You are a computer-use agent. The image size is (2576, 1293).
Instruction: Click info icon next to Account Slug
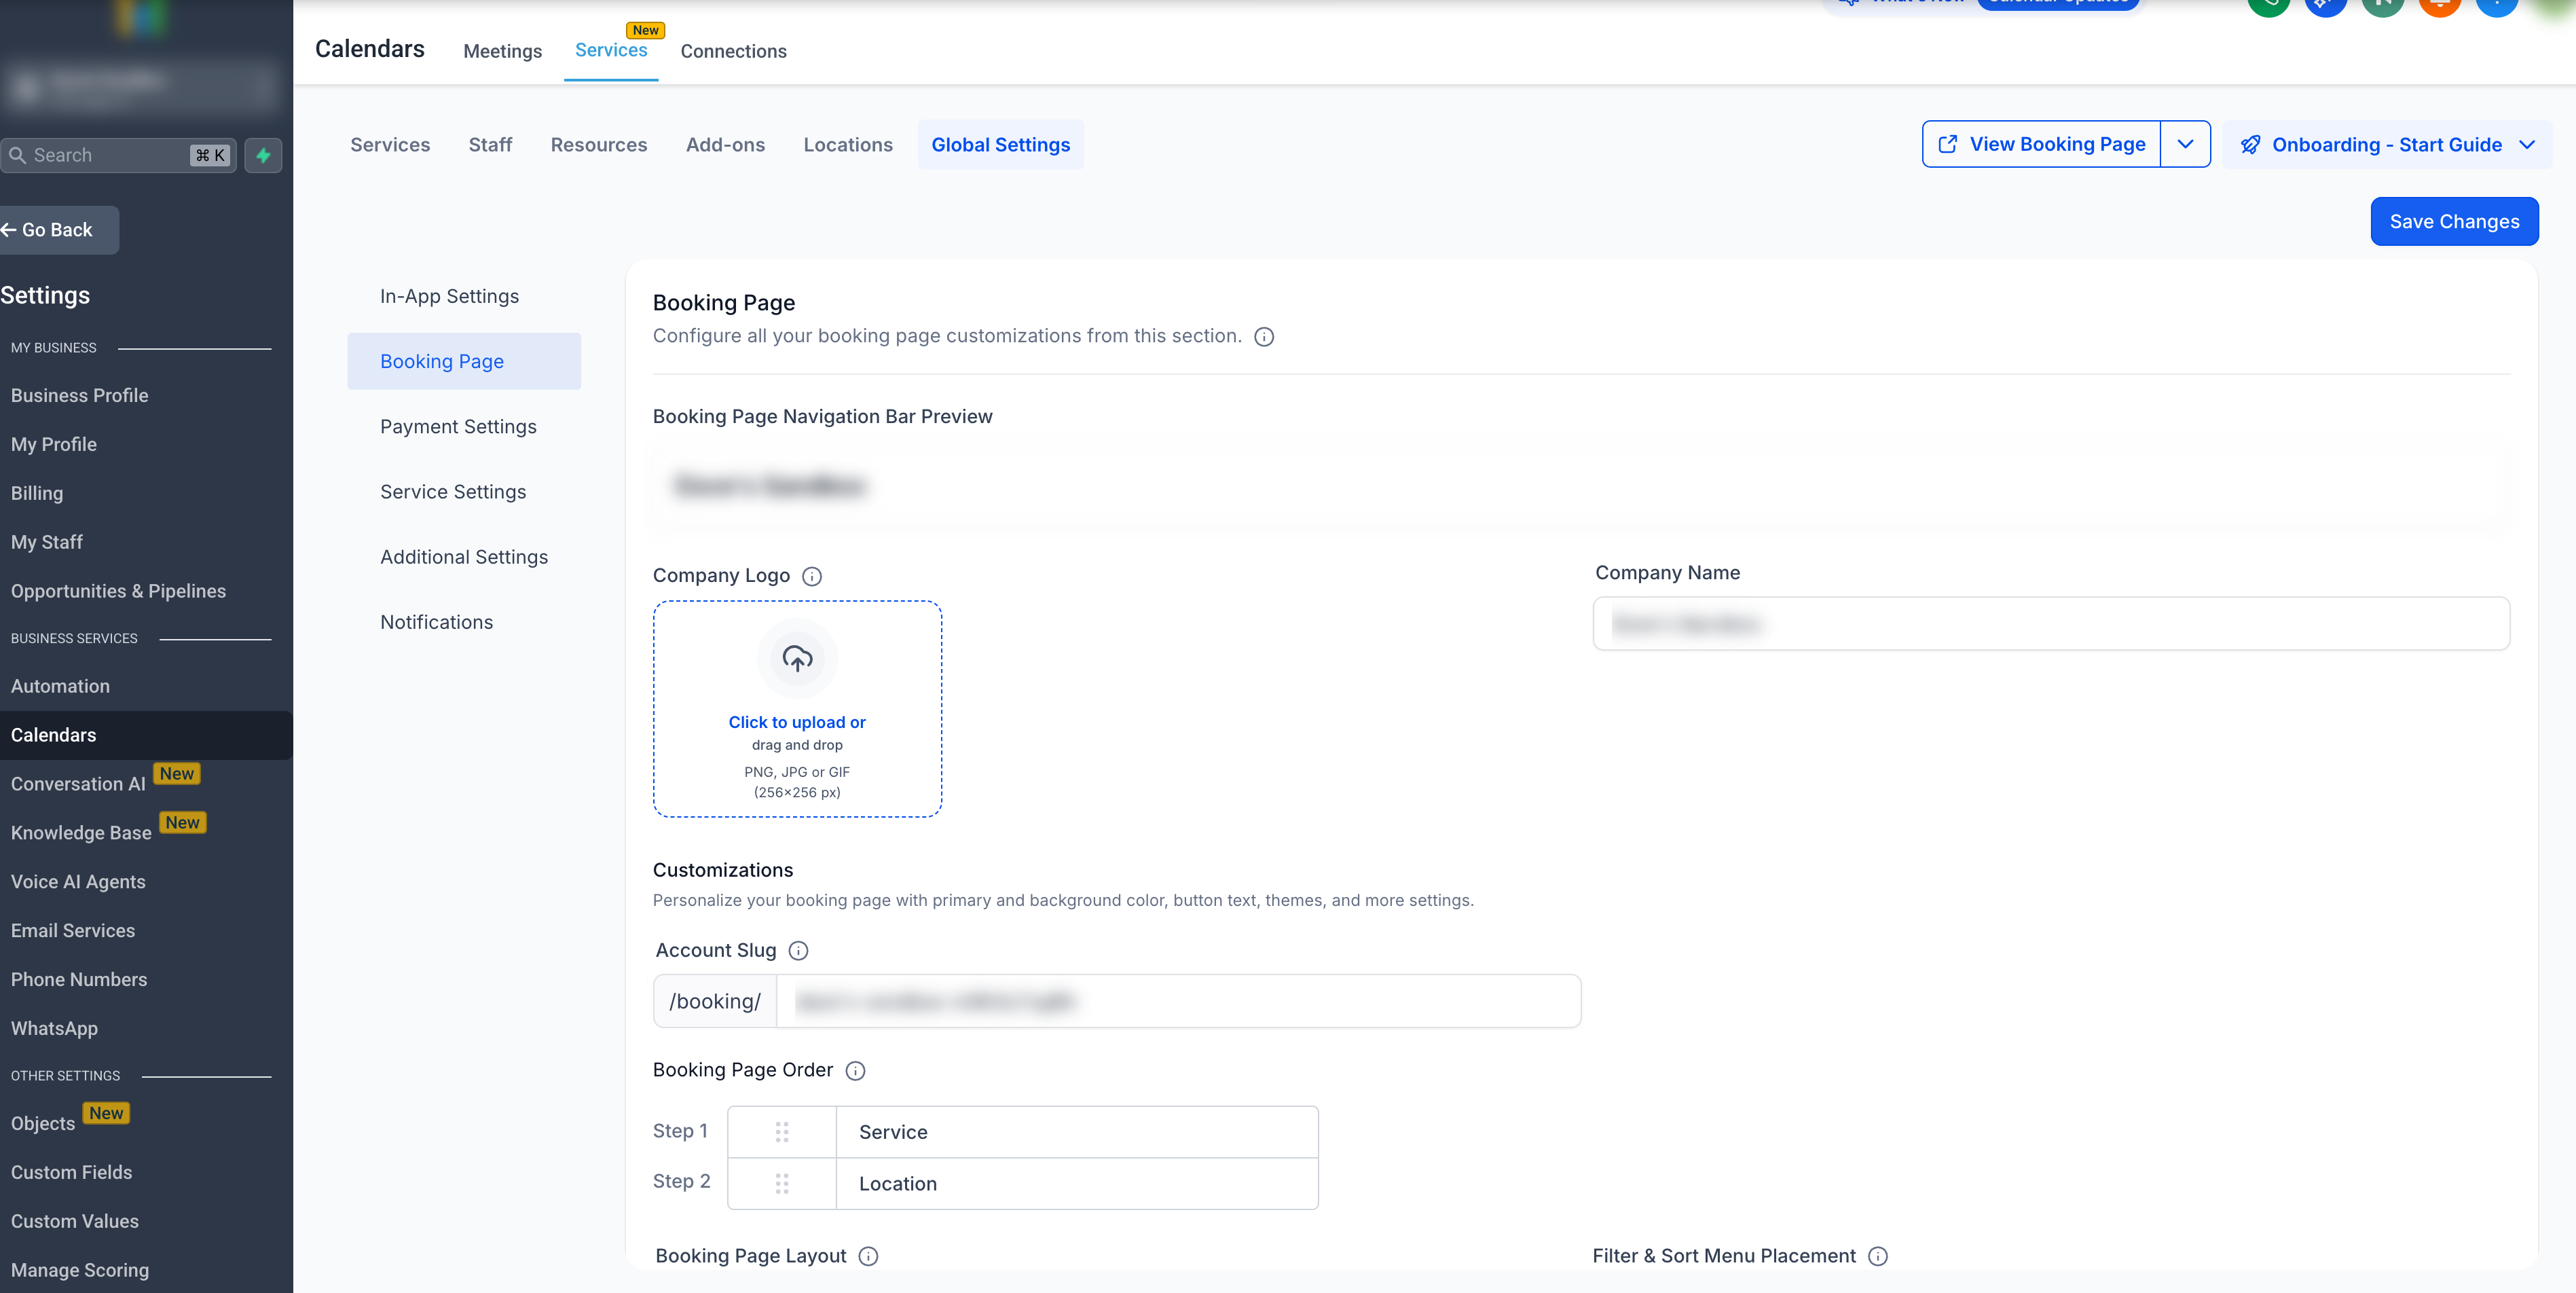(798, 951)
